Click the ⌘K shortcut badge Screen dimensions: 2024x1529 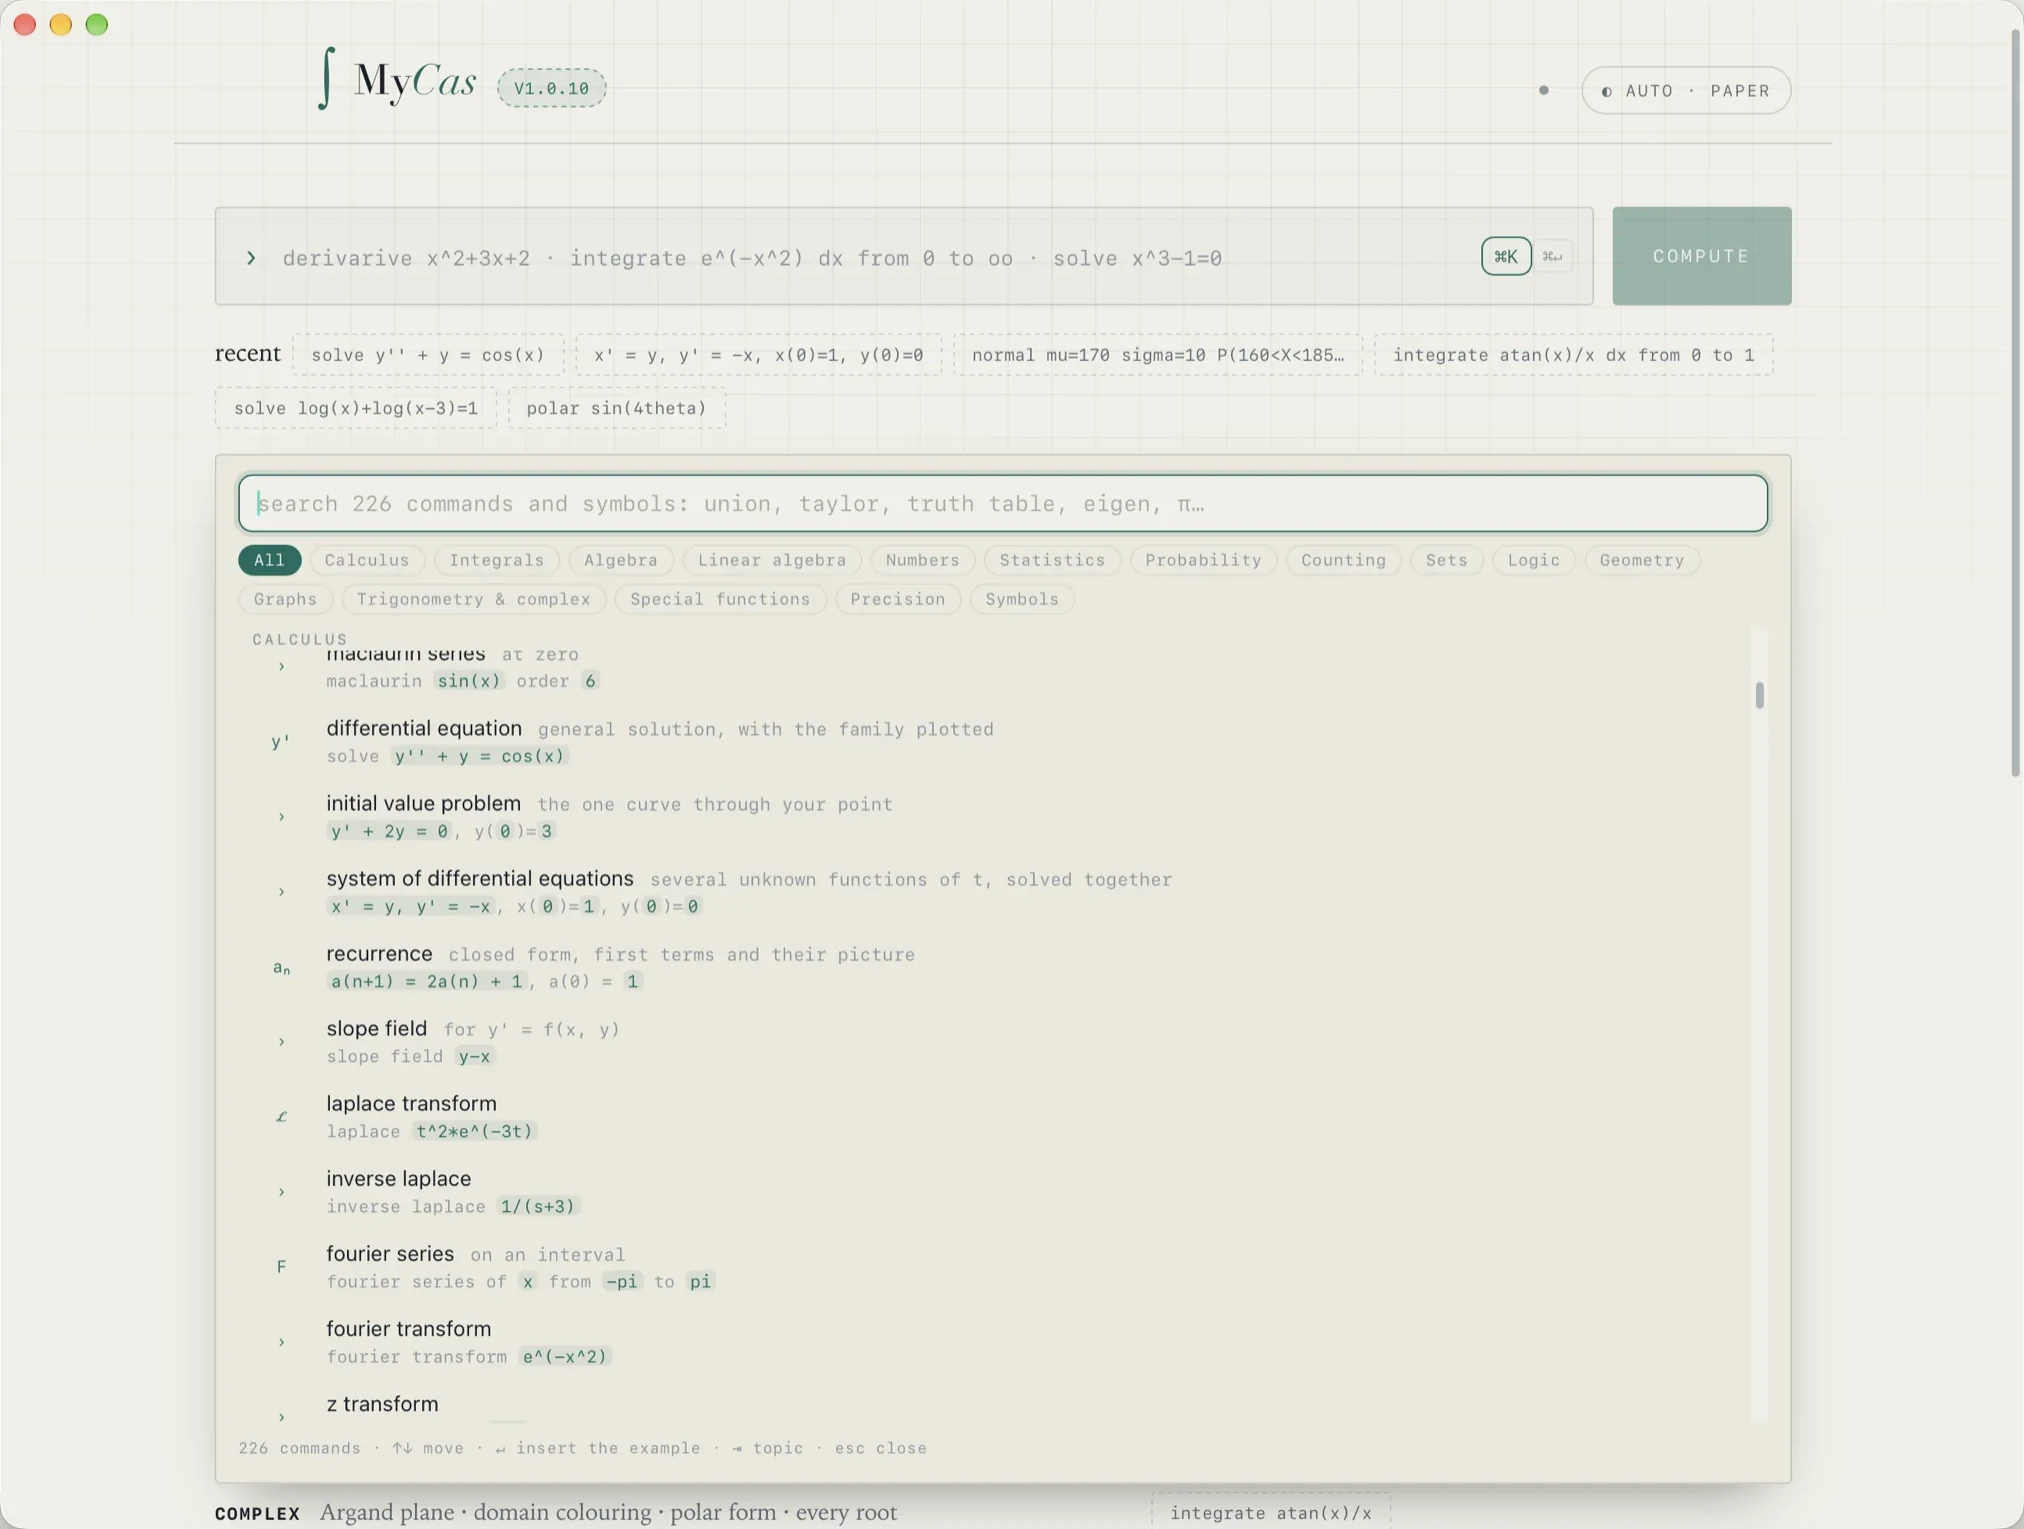(x=1506, y=257)
